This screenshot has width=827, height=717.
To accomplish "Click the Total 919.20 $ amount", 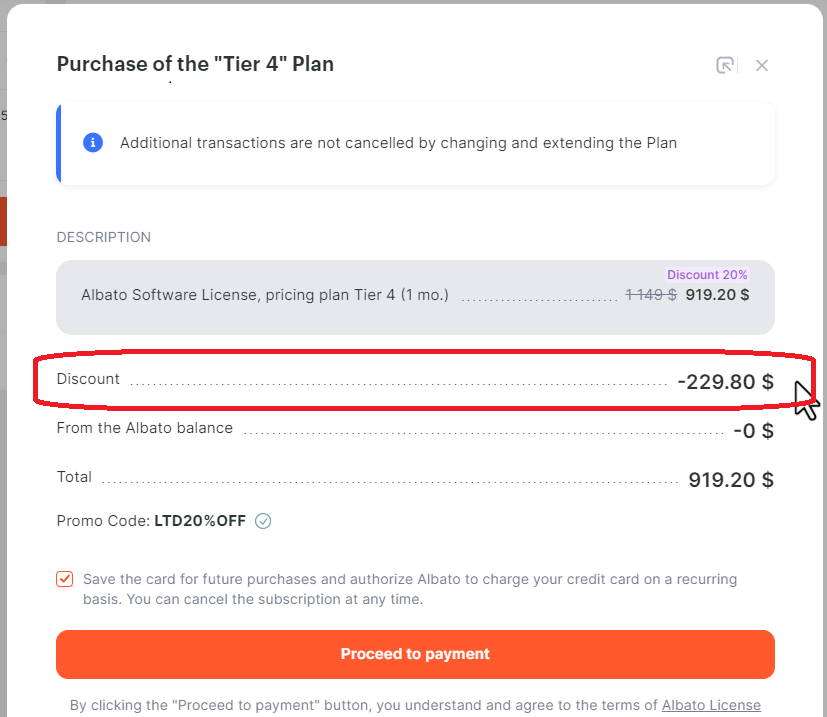I will (731, 480).
